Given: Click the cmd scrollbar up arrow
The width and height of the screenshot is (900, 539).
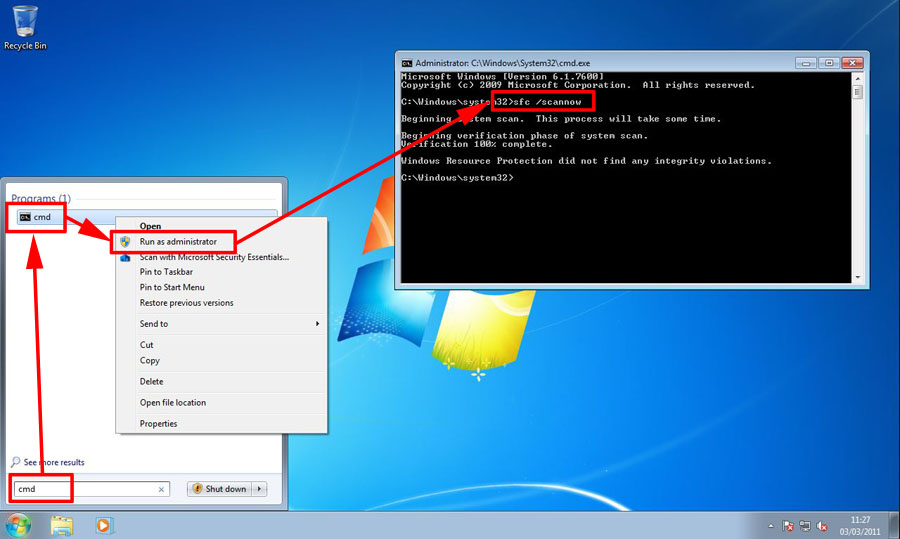Looking at the screenshot, I should (858, 79).
